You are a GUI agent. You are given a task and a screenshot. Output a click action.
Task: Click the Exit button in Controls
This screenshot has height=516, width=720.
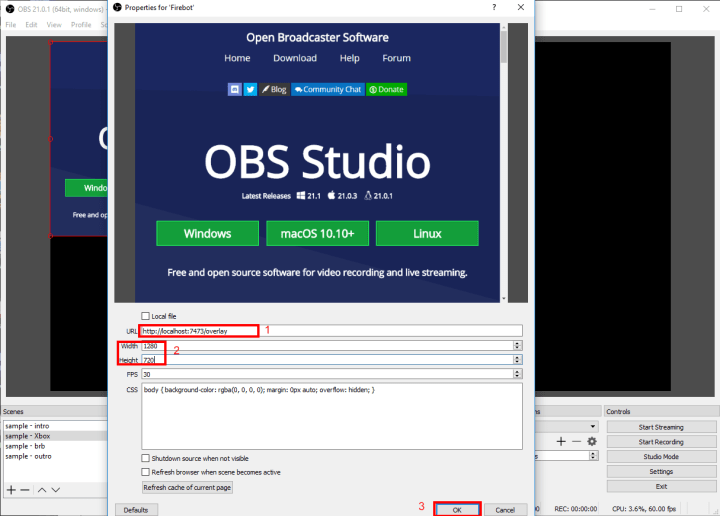pos(661,486)
